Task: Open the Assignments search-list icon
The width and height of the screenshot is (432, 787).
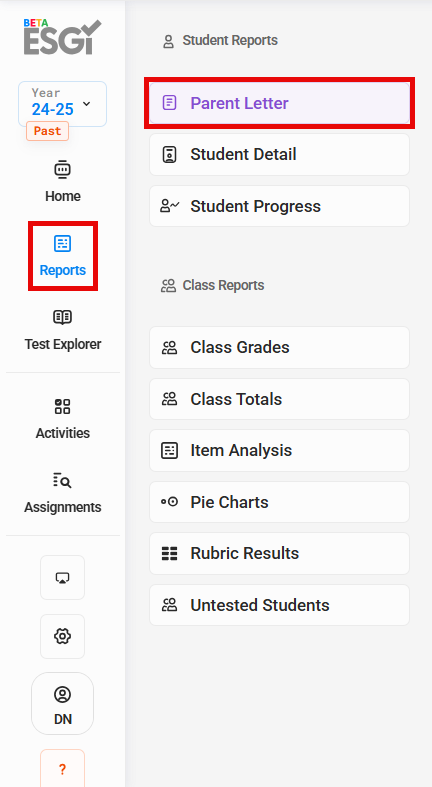Action: tap(62, 480)
